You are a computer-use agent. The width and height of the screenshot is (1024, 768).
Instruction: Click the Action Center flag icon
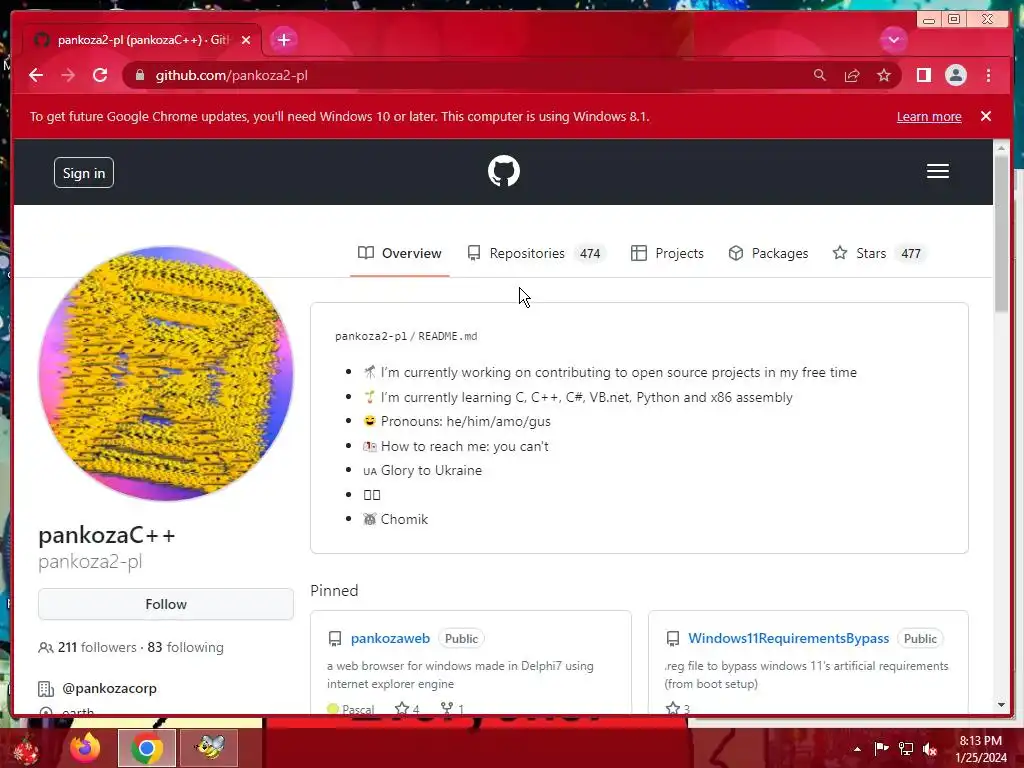tap(881, 749)
